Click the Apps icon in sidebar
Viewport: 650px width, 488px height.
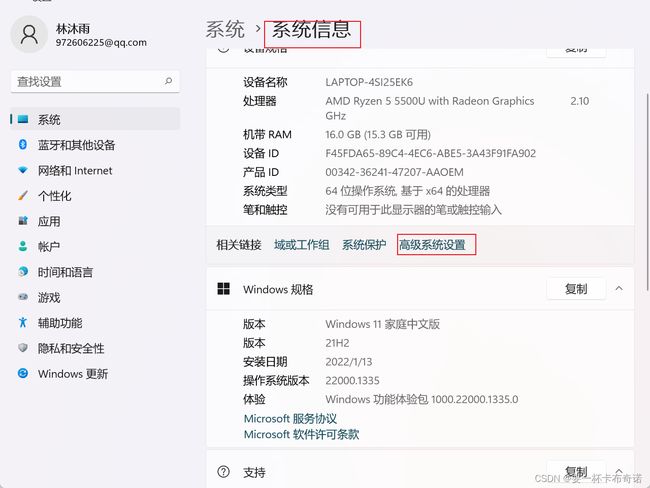(x=23, y=221)
